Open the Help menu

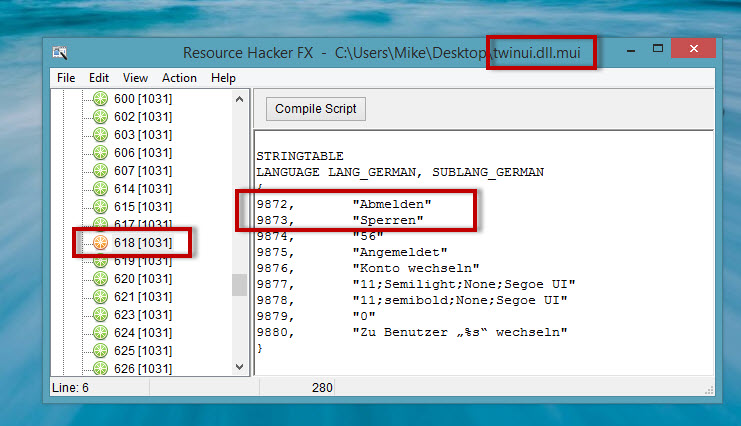(223, 78)
